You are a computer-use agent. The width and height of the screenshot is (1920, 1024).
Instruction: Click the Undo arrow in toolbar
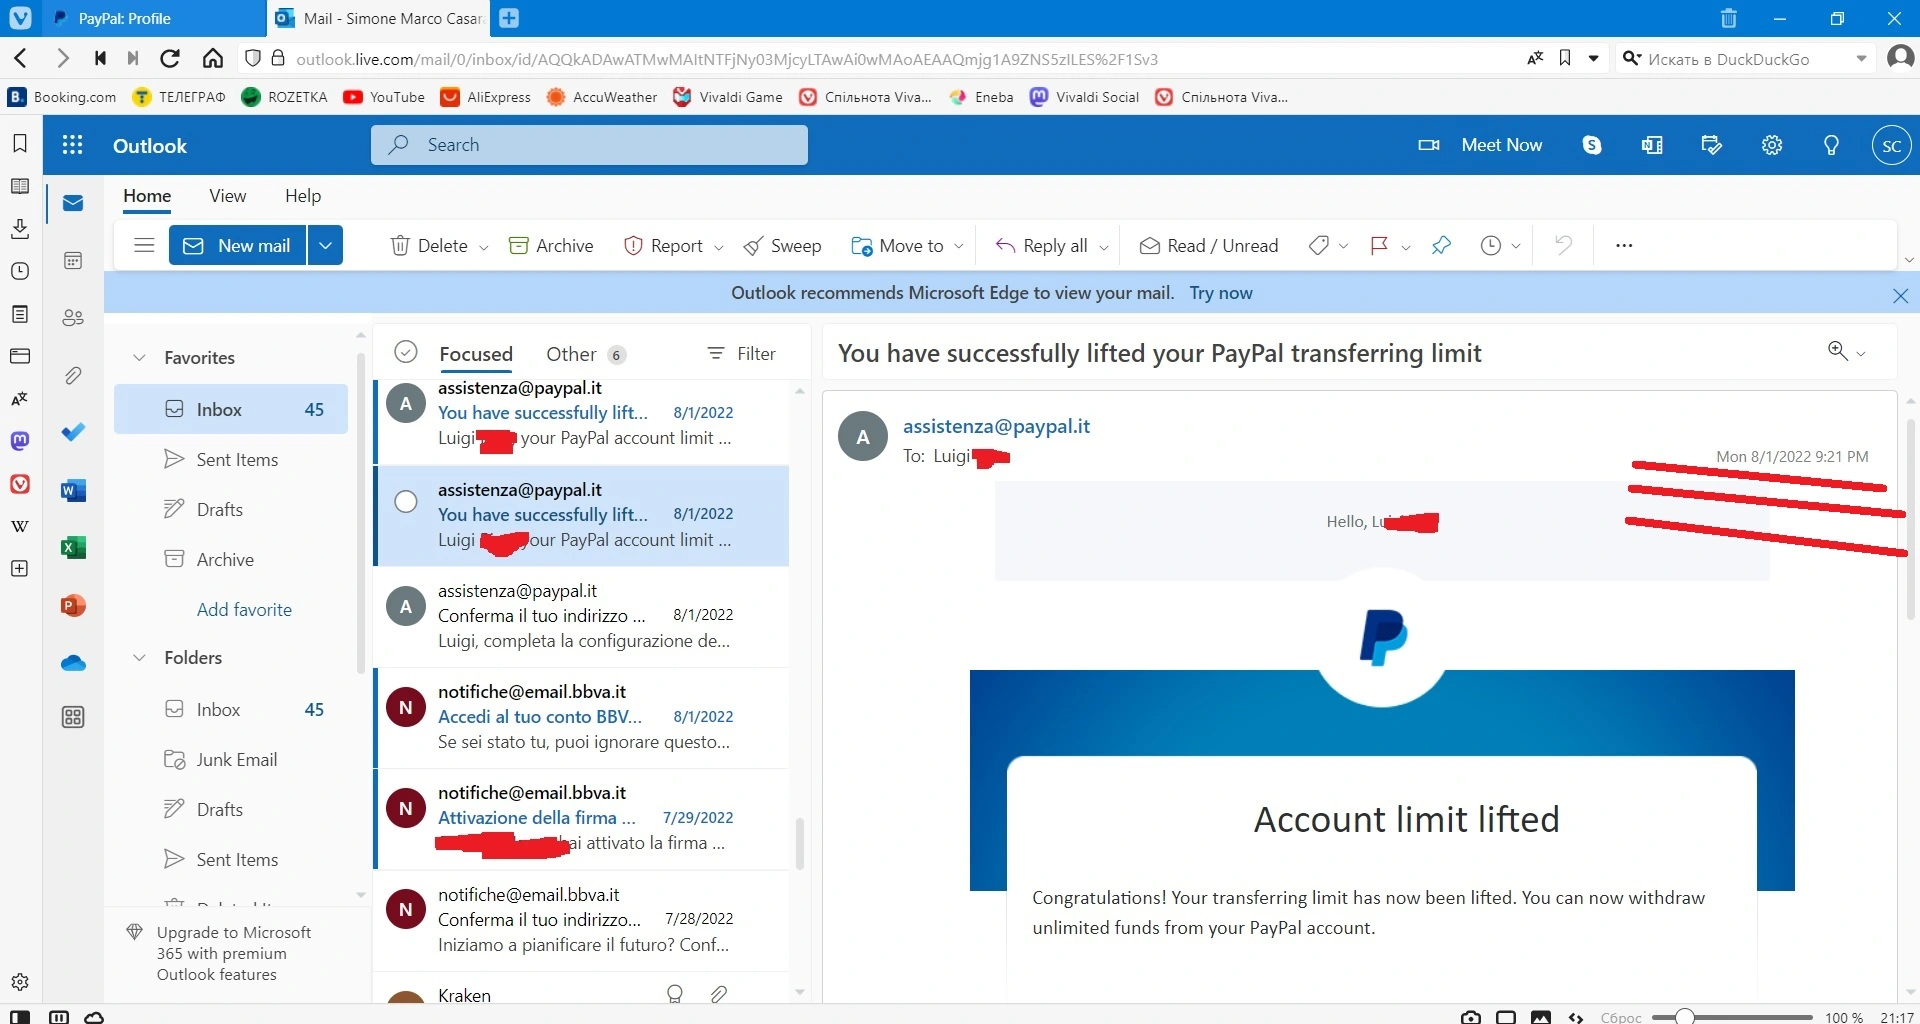[x=1563, y=245]
